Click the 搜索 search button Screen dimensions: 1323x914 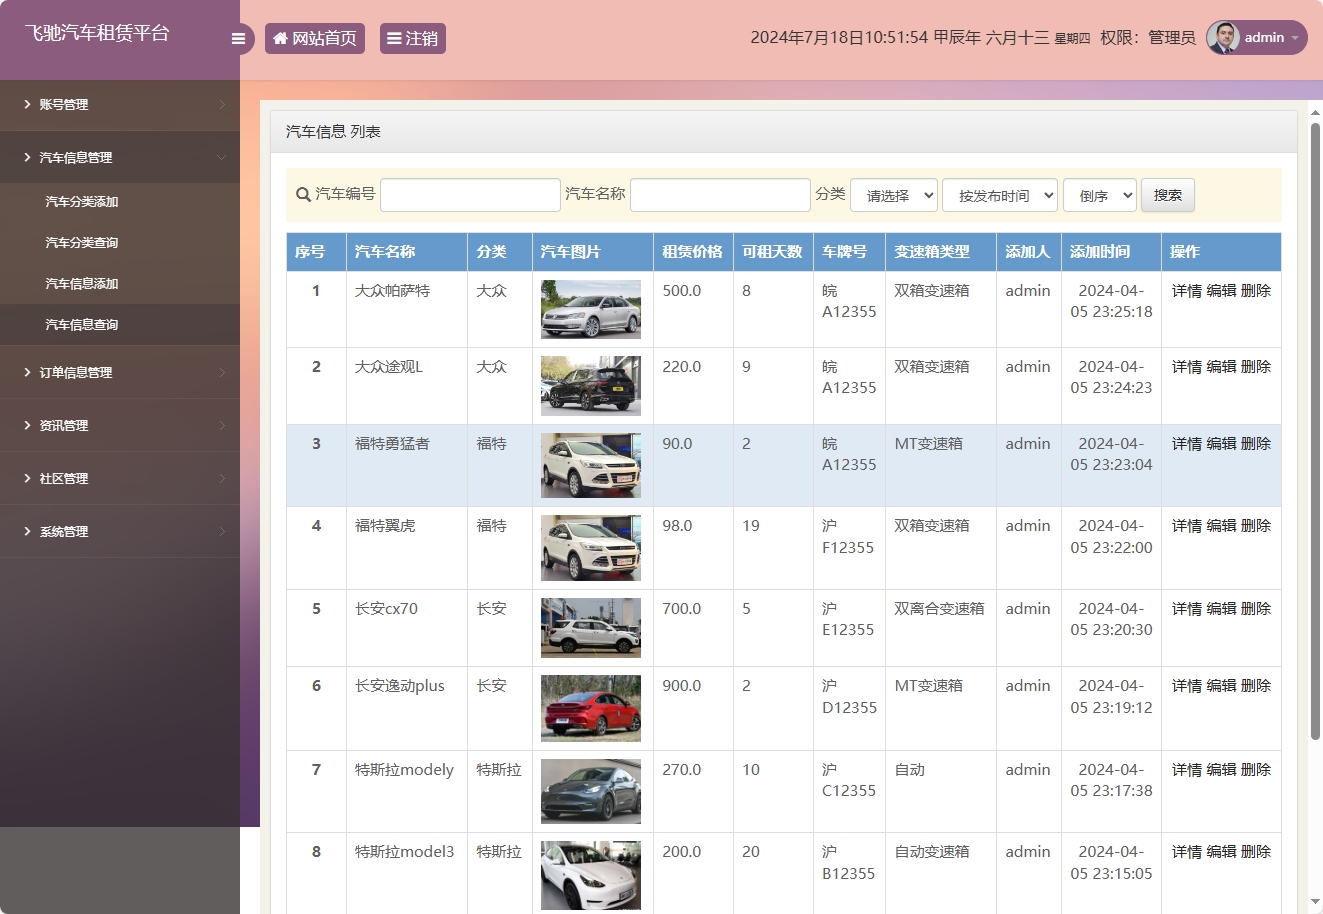tap(1167, 195)
